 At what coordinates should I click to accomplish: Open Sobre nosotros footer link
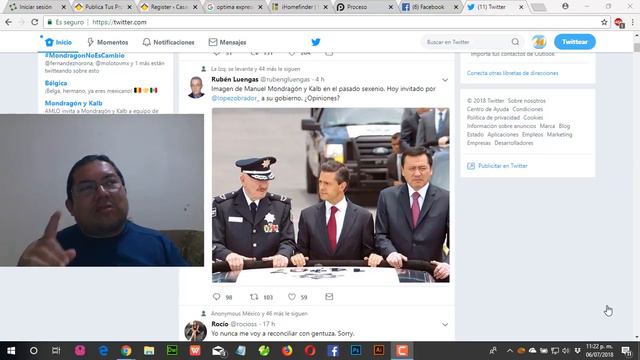pyautogui.click(x=527, y=101)
